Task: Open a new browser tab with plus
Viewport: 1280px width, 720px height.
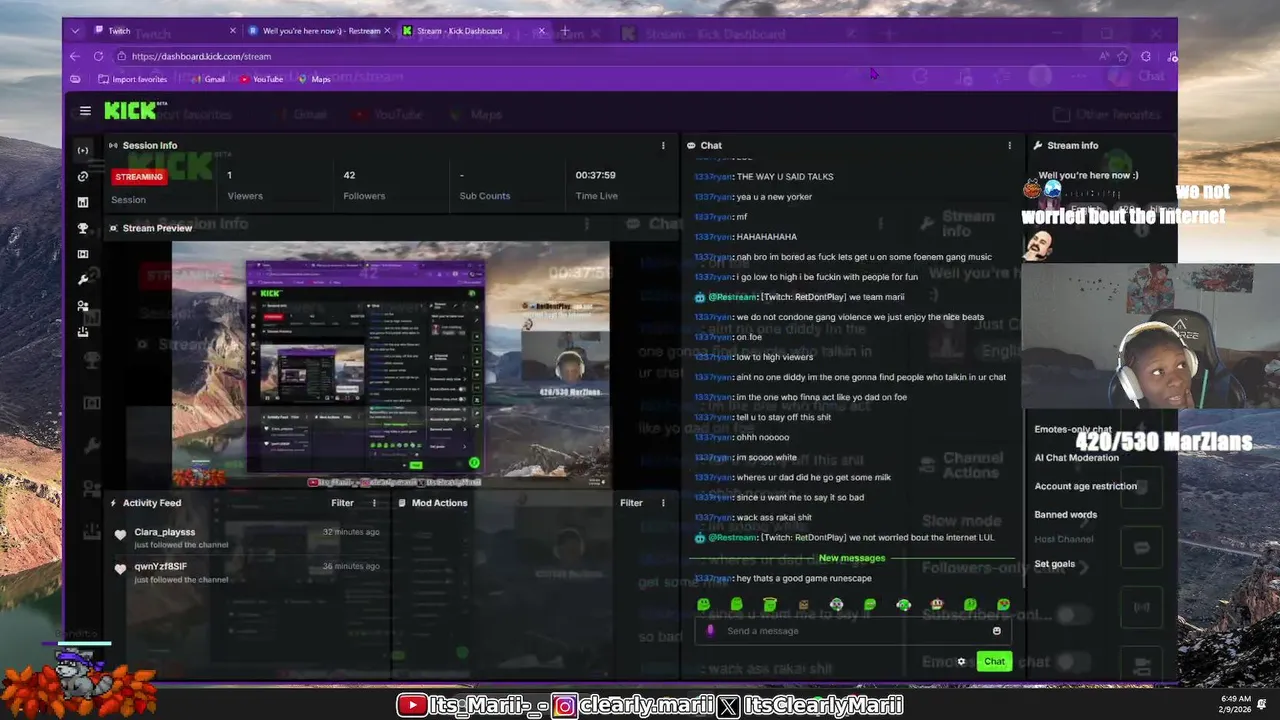Action: coord(564,31)
